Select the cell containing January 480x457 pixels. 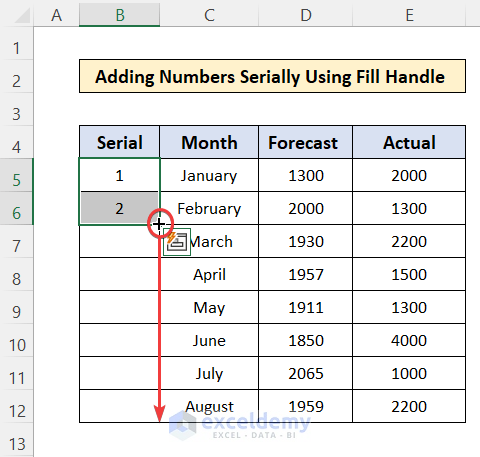coord(209,175)
